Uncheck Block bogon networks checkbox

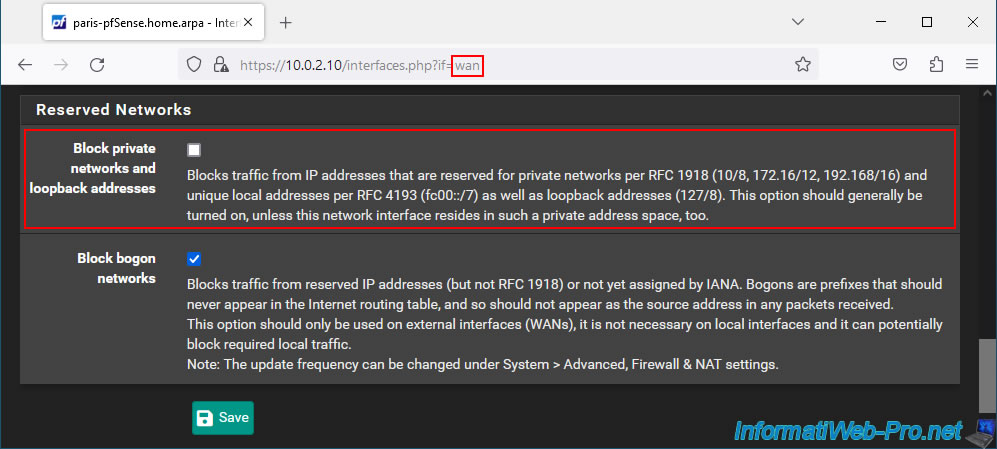(x=194, y=259)
